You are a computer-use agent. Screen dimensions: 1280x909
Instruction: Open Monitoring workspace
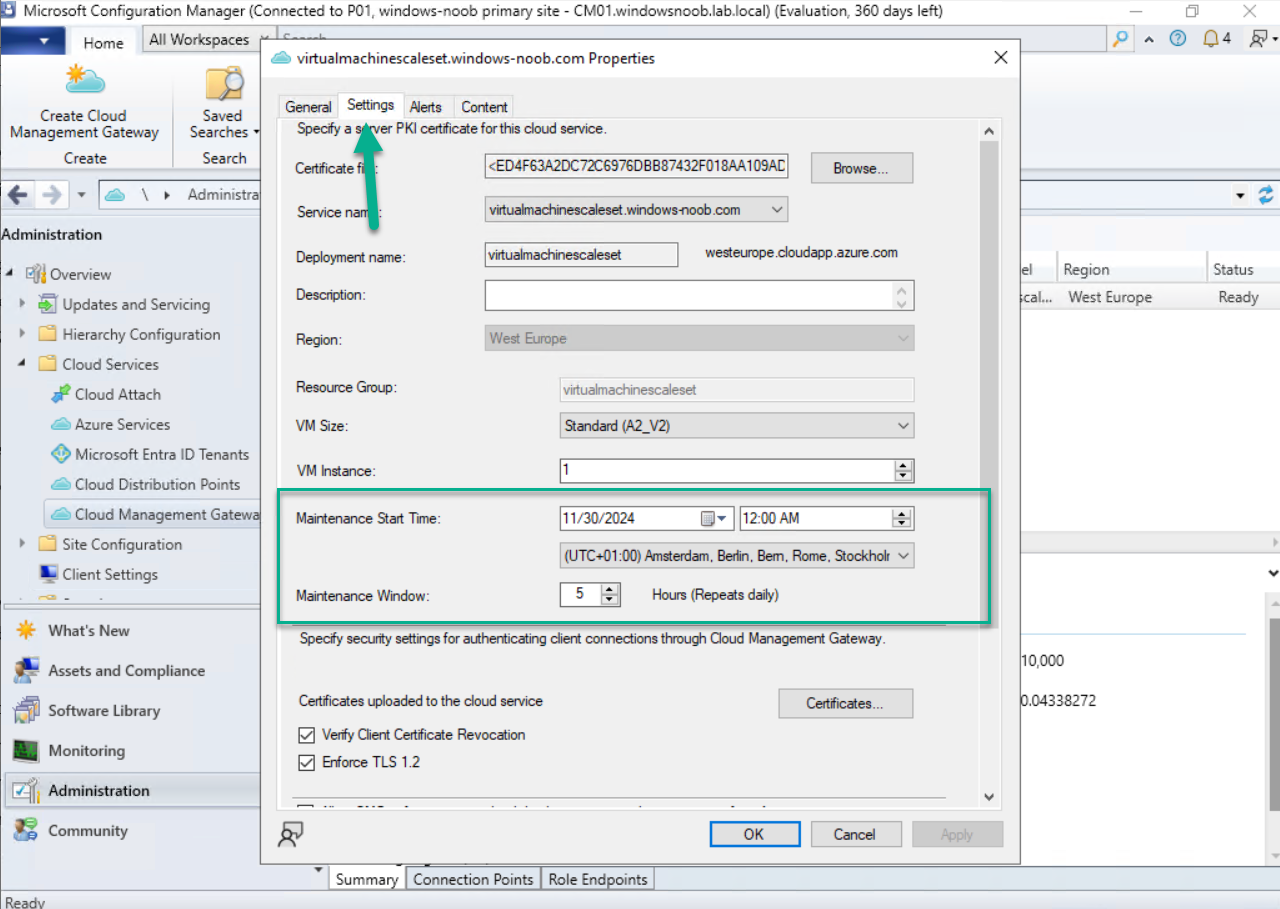tap(86, 751)
